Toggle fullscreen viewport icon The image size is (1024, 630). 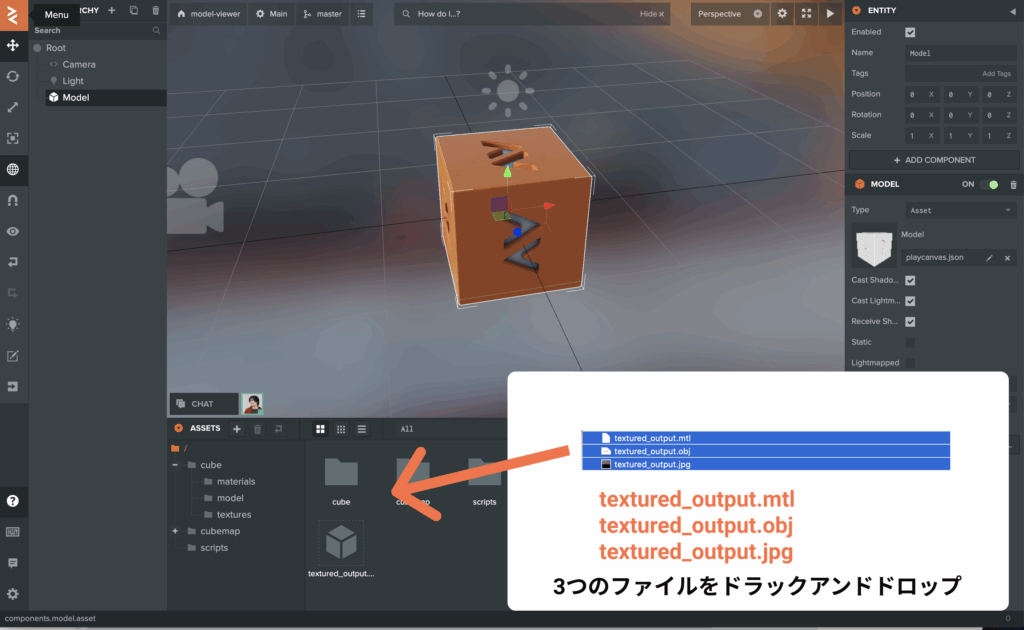point(807,14)
